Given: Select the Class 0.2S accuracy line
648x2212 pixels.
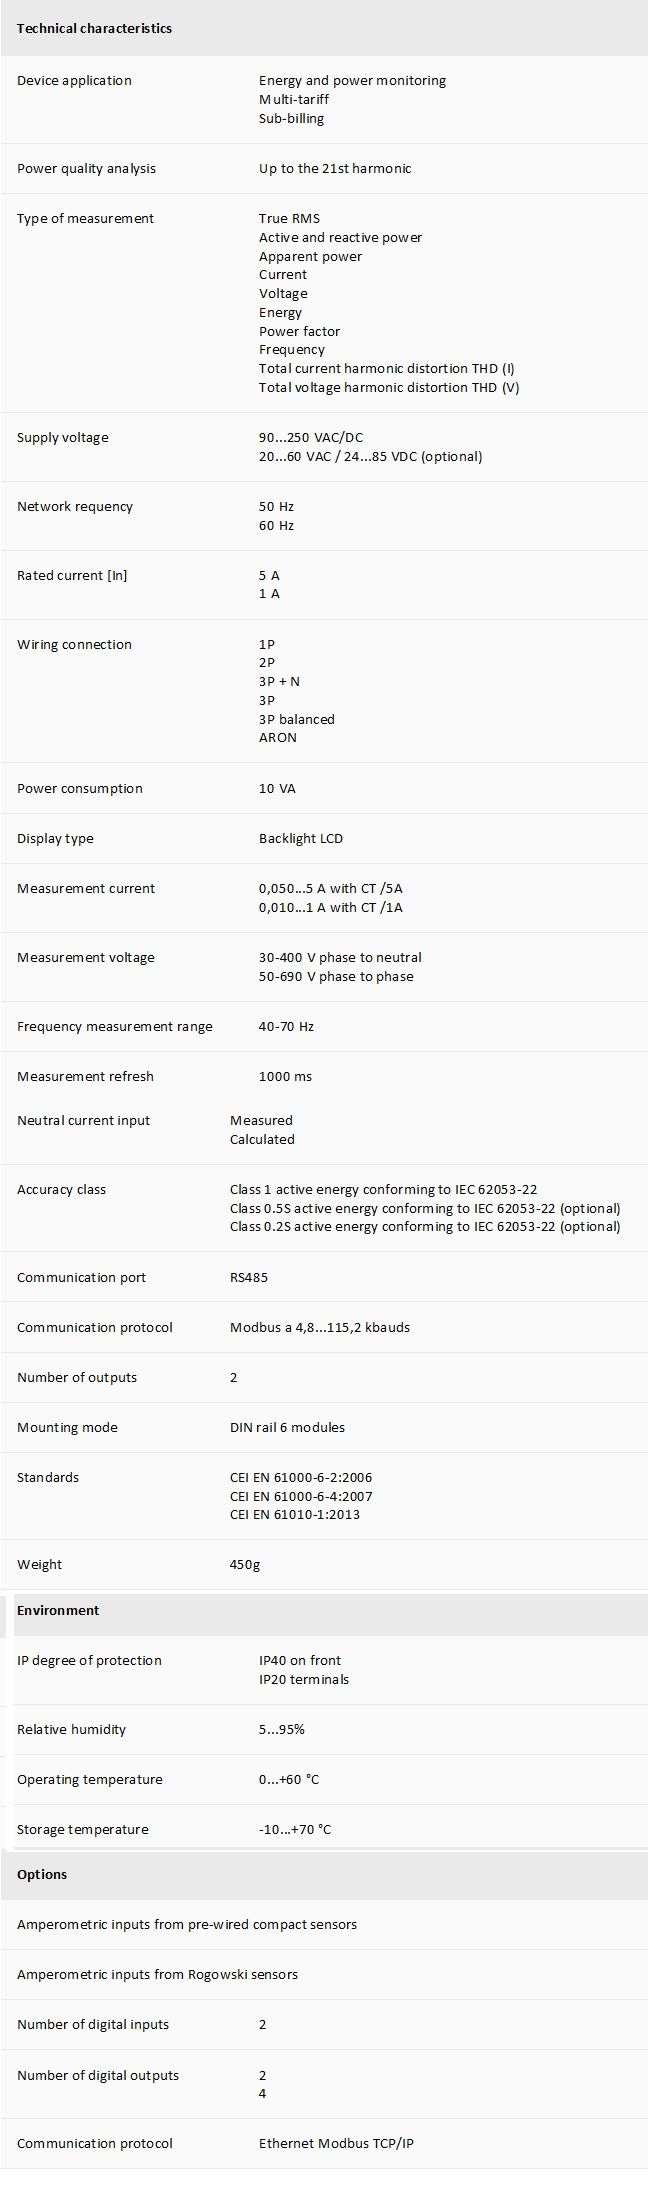Looking at the screenshot, I should (425, 1226).
